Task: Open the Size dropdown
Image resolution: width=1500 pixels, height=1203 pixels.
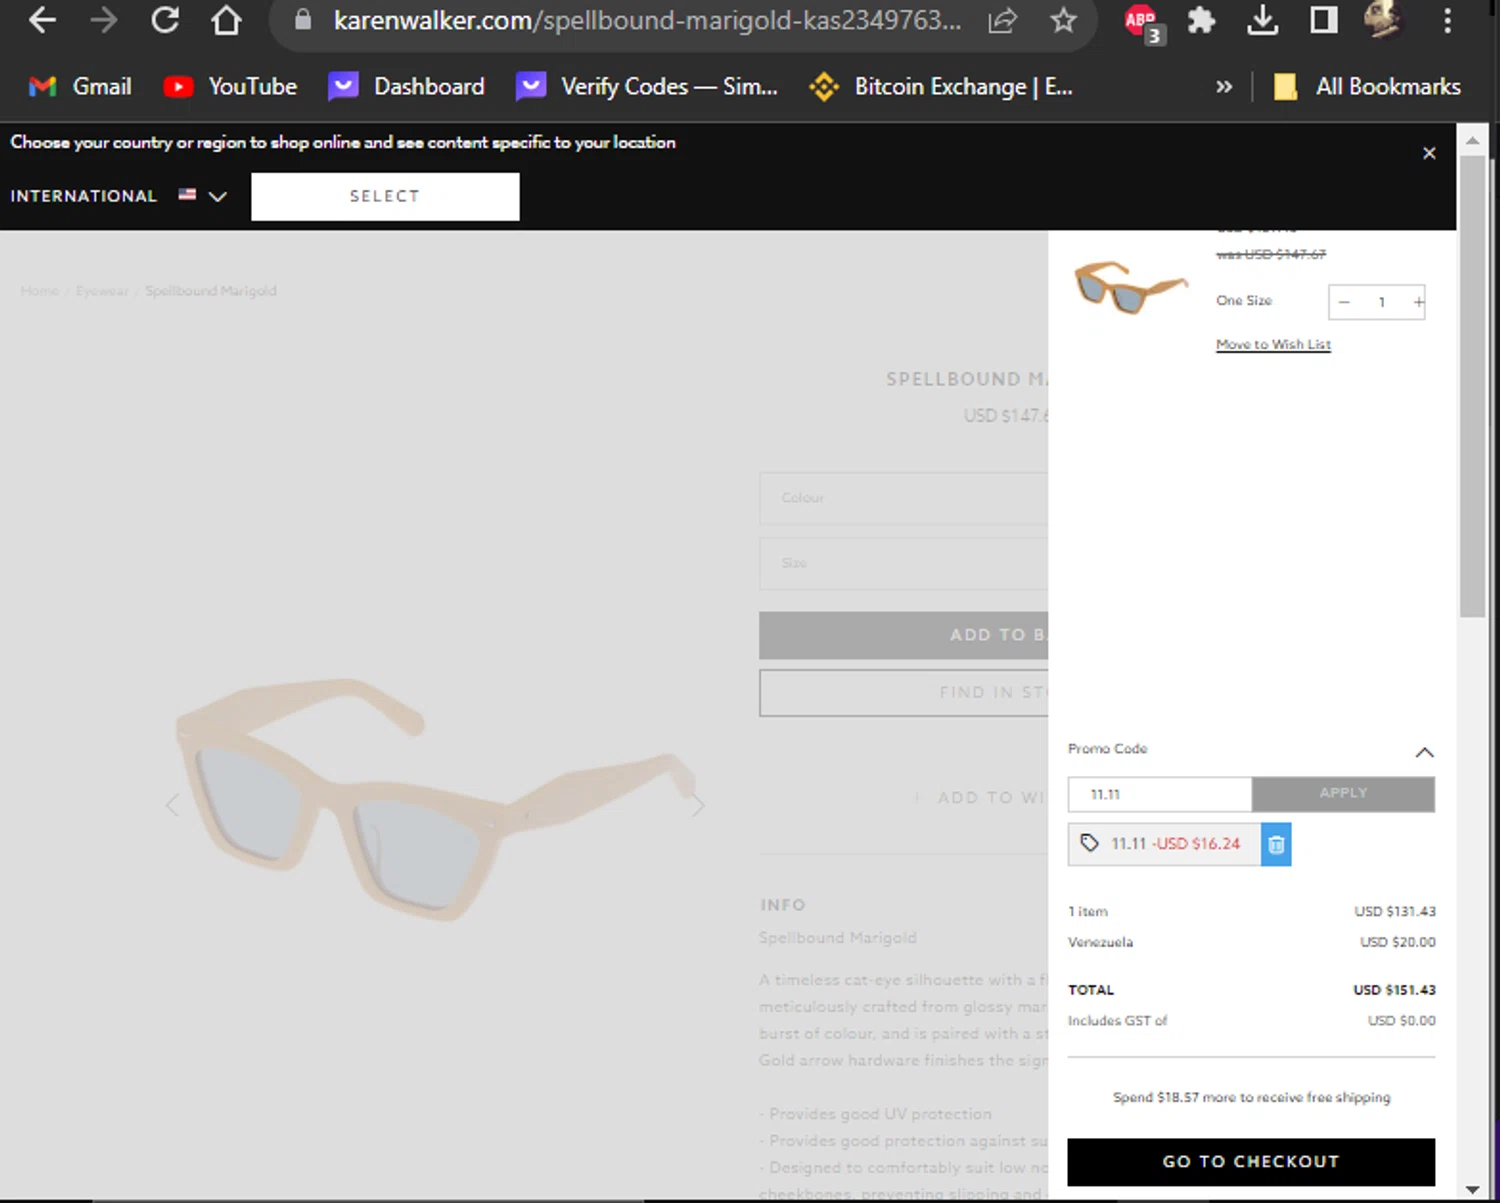Action: pos(903,563)
